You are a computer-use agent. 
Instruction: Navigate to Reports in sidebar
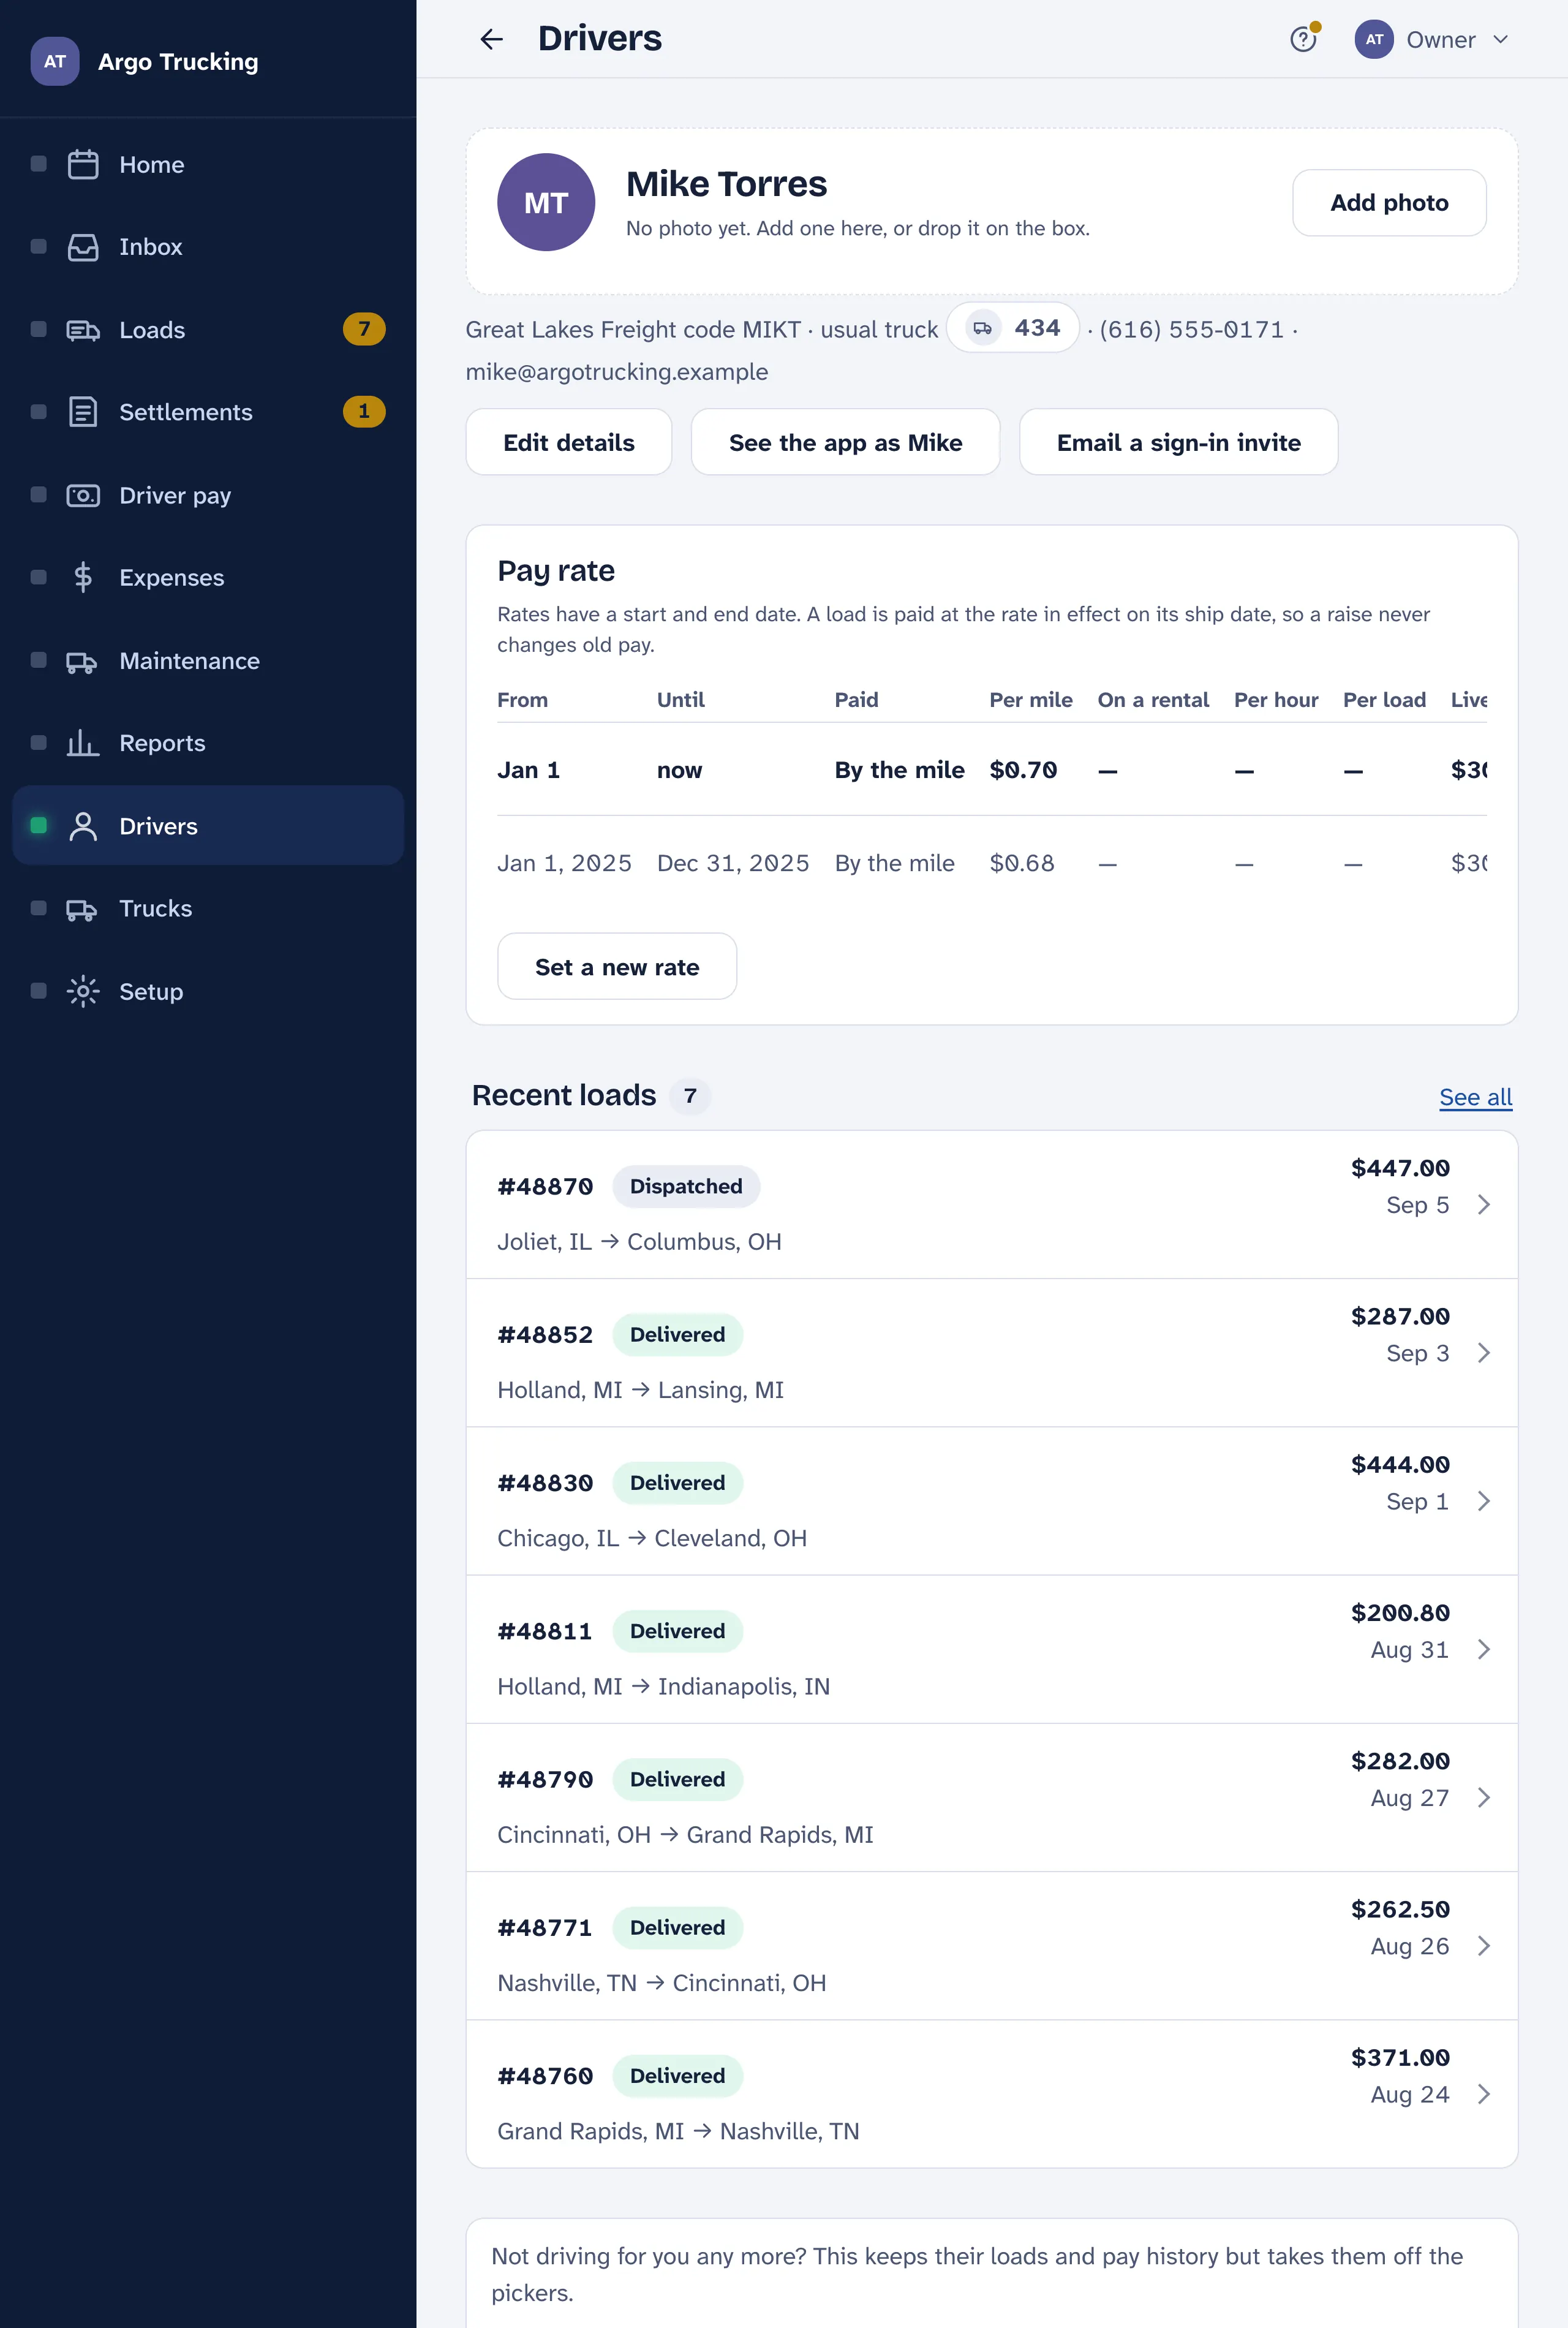click(x=208, y=743)
